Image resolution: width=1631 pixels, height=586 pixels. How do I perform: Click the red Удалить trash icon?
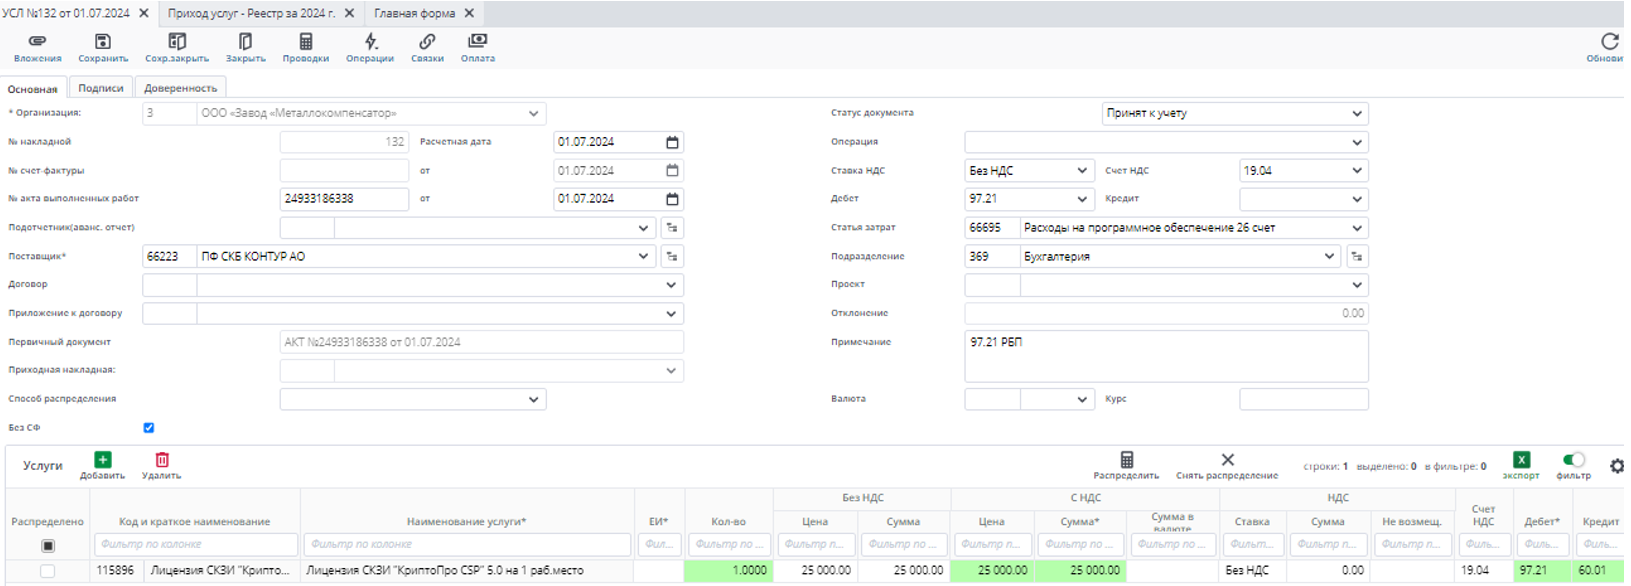pos(162,460)
